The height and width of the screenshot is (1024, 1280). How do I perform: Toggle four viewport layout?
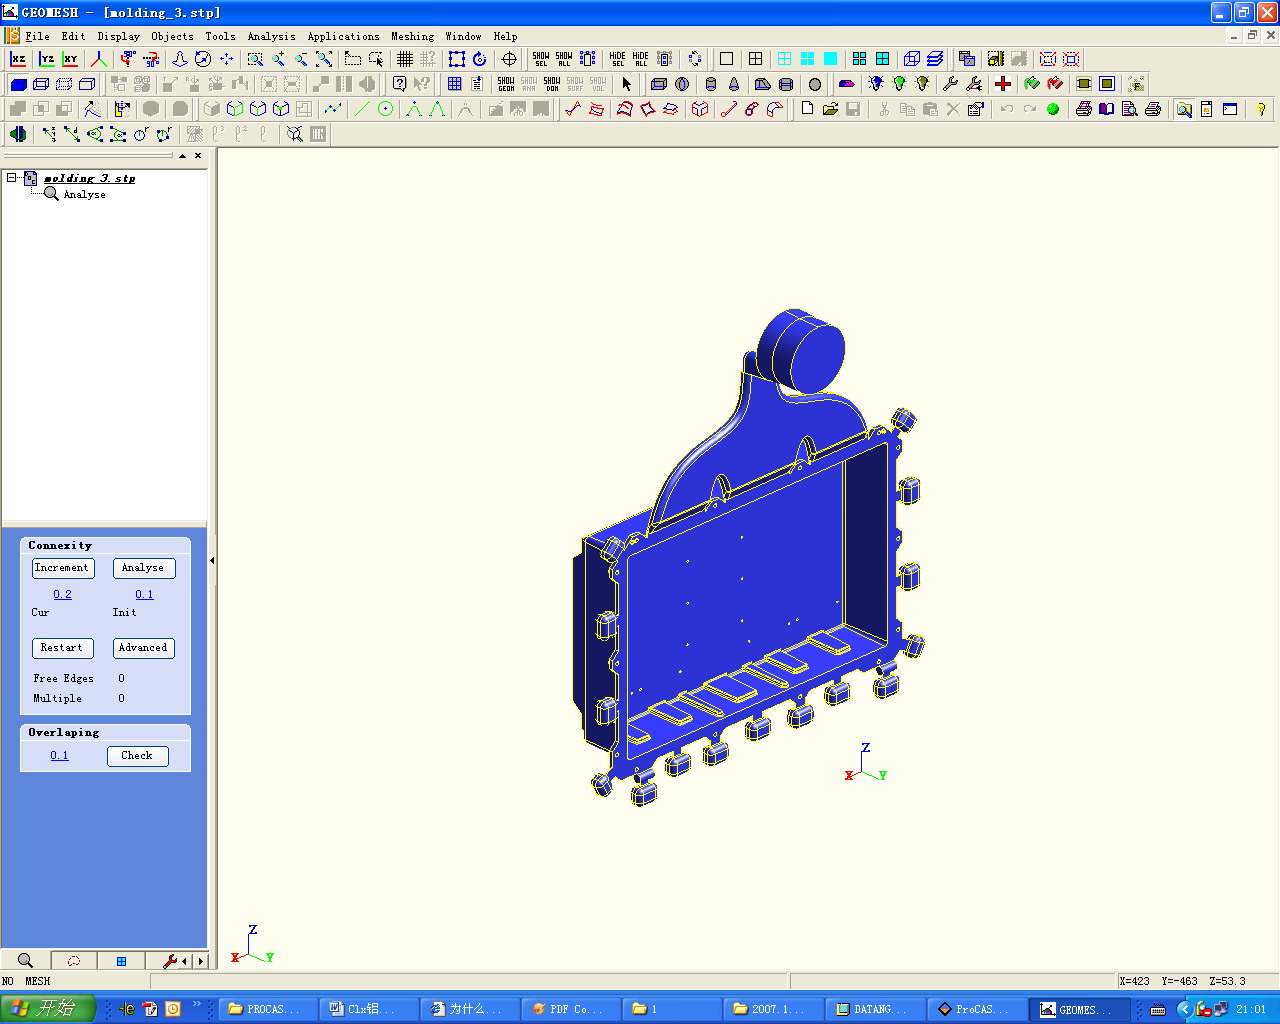pyautogui.click(x=756, y=59)
